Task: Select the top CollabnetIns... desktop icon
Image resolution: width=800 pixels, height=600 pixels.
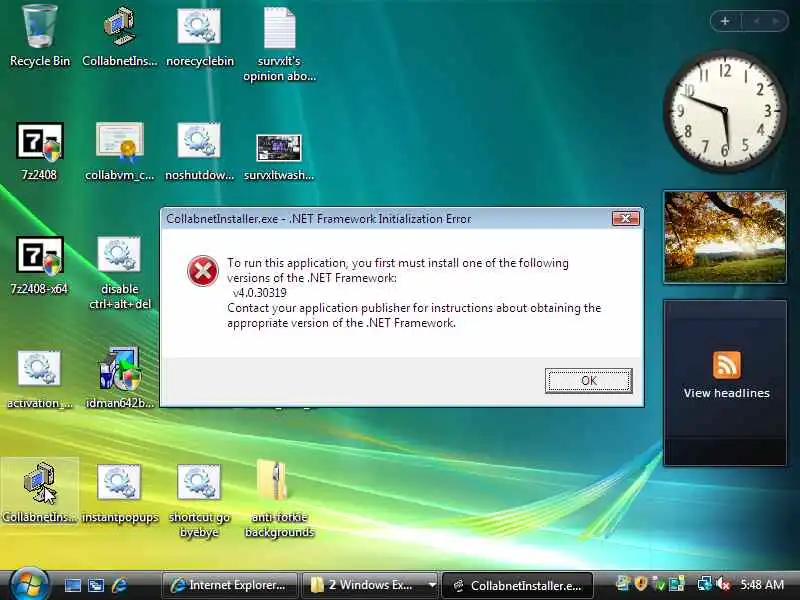Action: (119, 36)
